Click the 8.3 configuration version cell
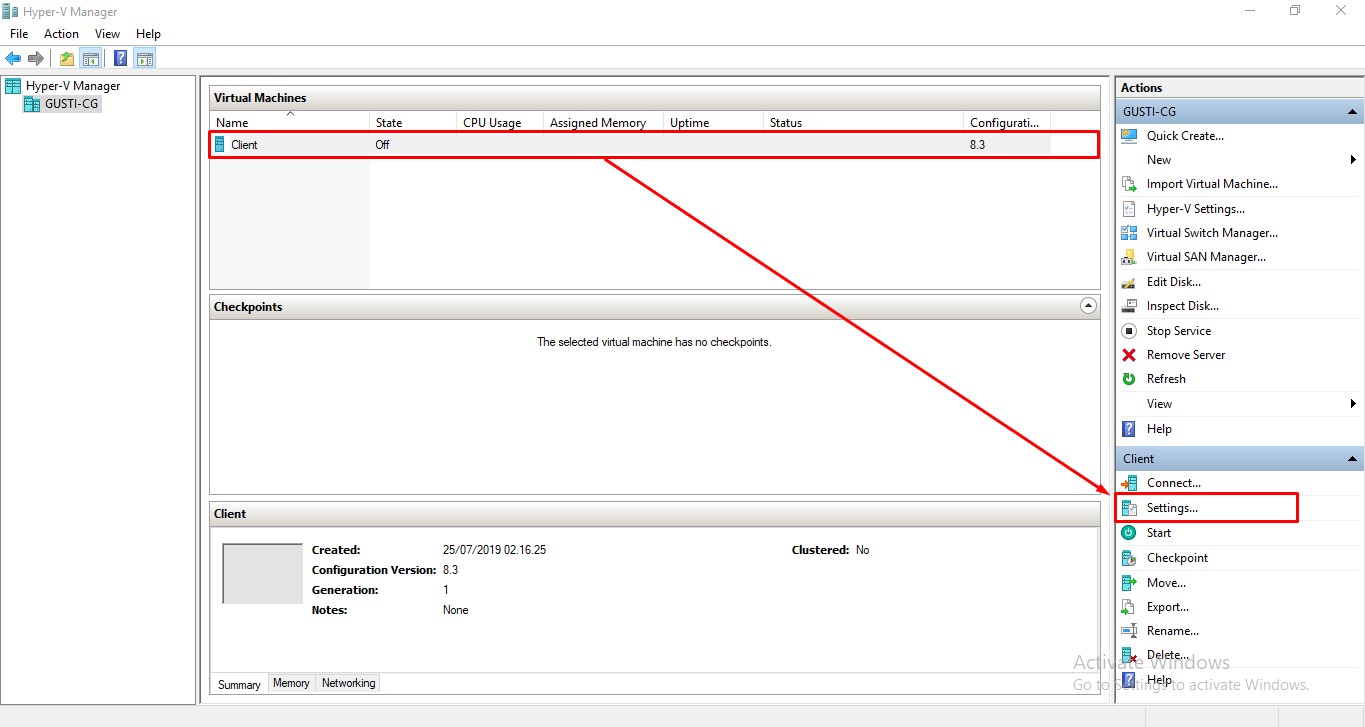This screenshot has width=1365, height=727. 978,145
